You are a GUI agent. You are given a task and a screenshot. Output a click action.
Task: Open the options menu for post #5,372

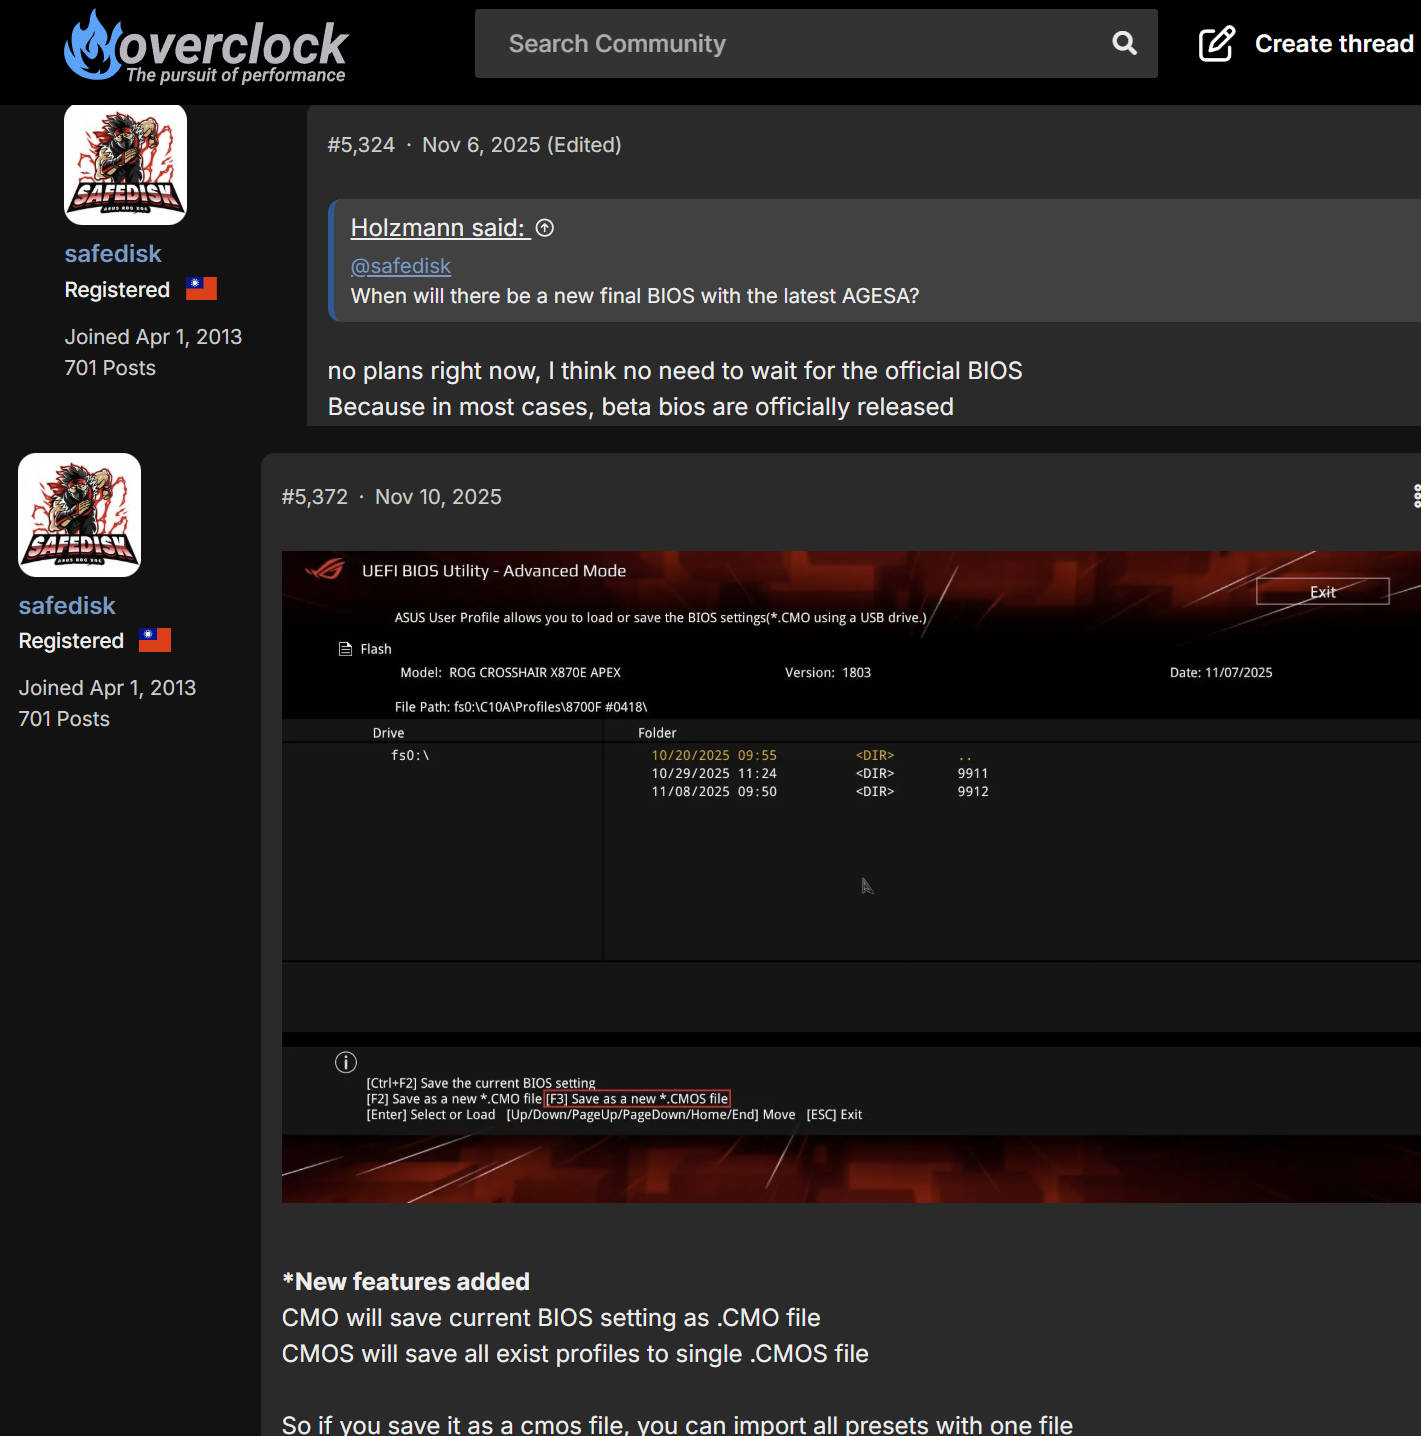[1416, 496]
